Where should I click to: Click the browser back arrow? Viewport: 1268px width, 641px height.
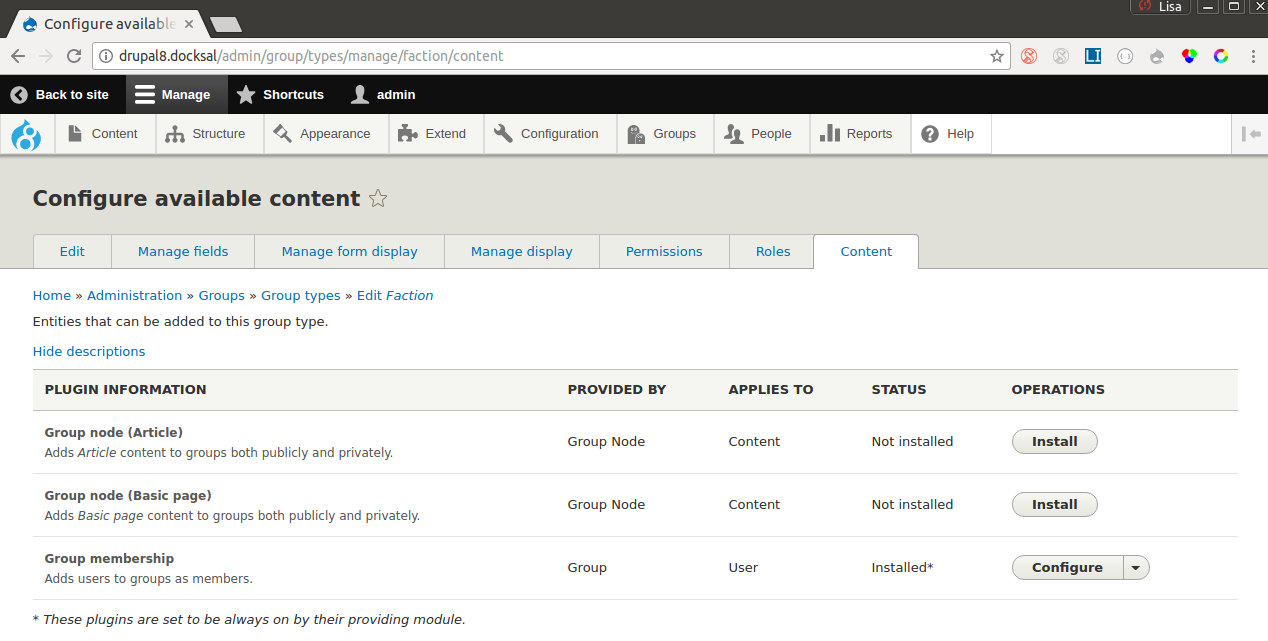coord(18,57)
